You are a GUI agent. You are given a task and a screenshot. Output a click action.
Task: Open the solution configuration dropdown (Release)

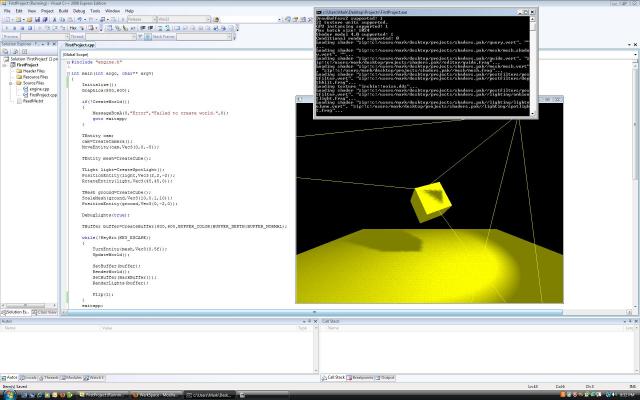pyautogui.click(x=142, y=19)
